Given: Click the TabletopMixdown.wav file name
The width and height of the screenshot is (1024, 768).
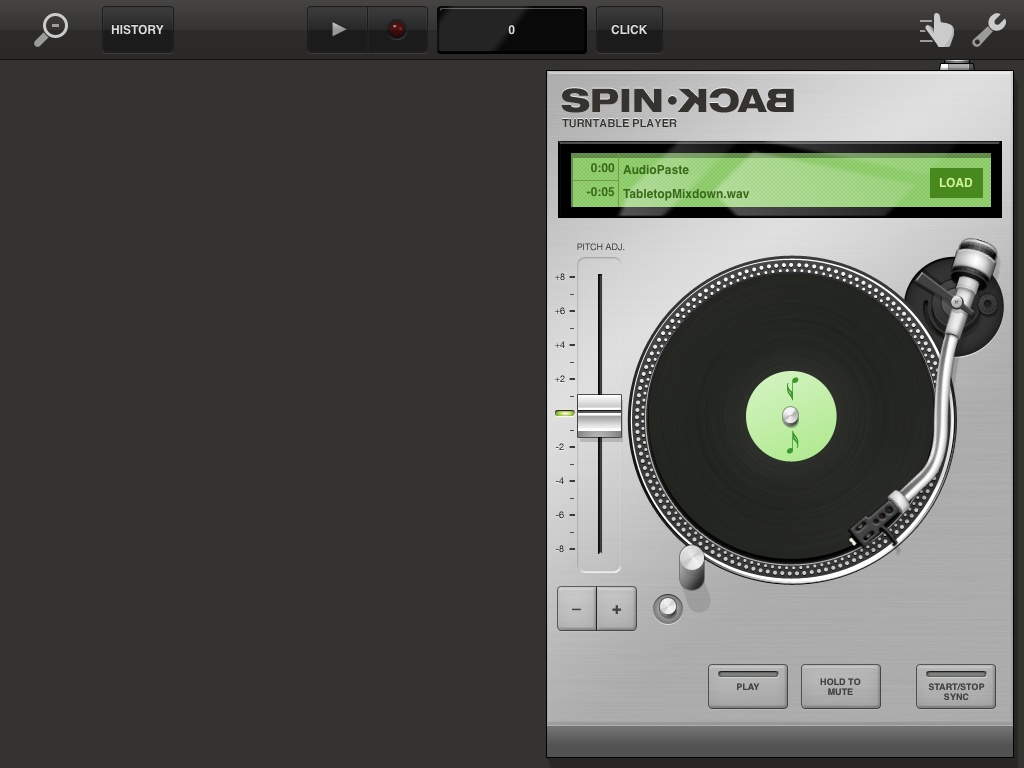Looking at the screenshot, I should [x=686, y=194].
